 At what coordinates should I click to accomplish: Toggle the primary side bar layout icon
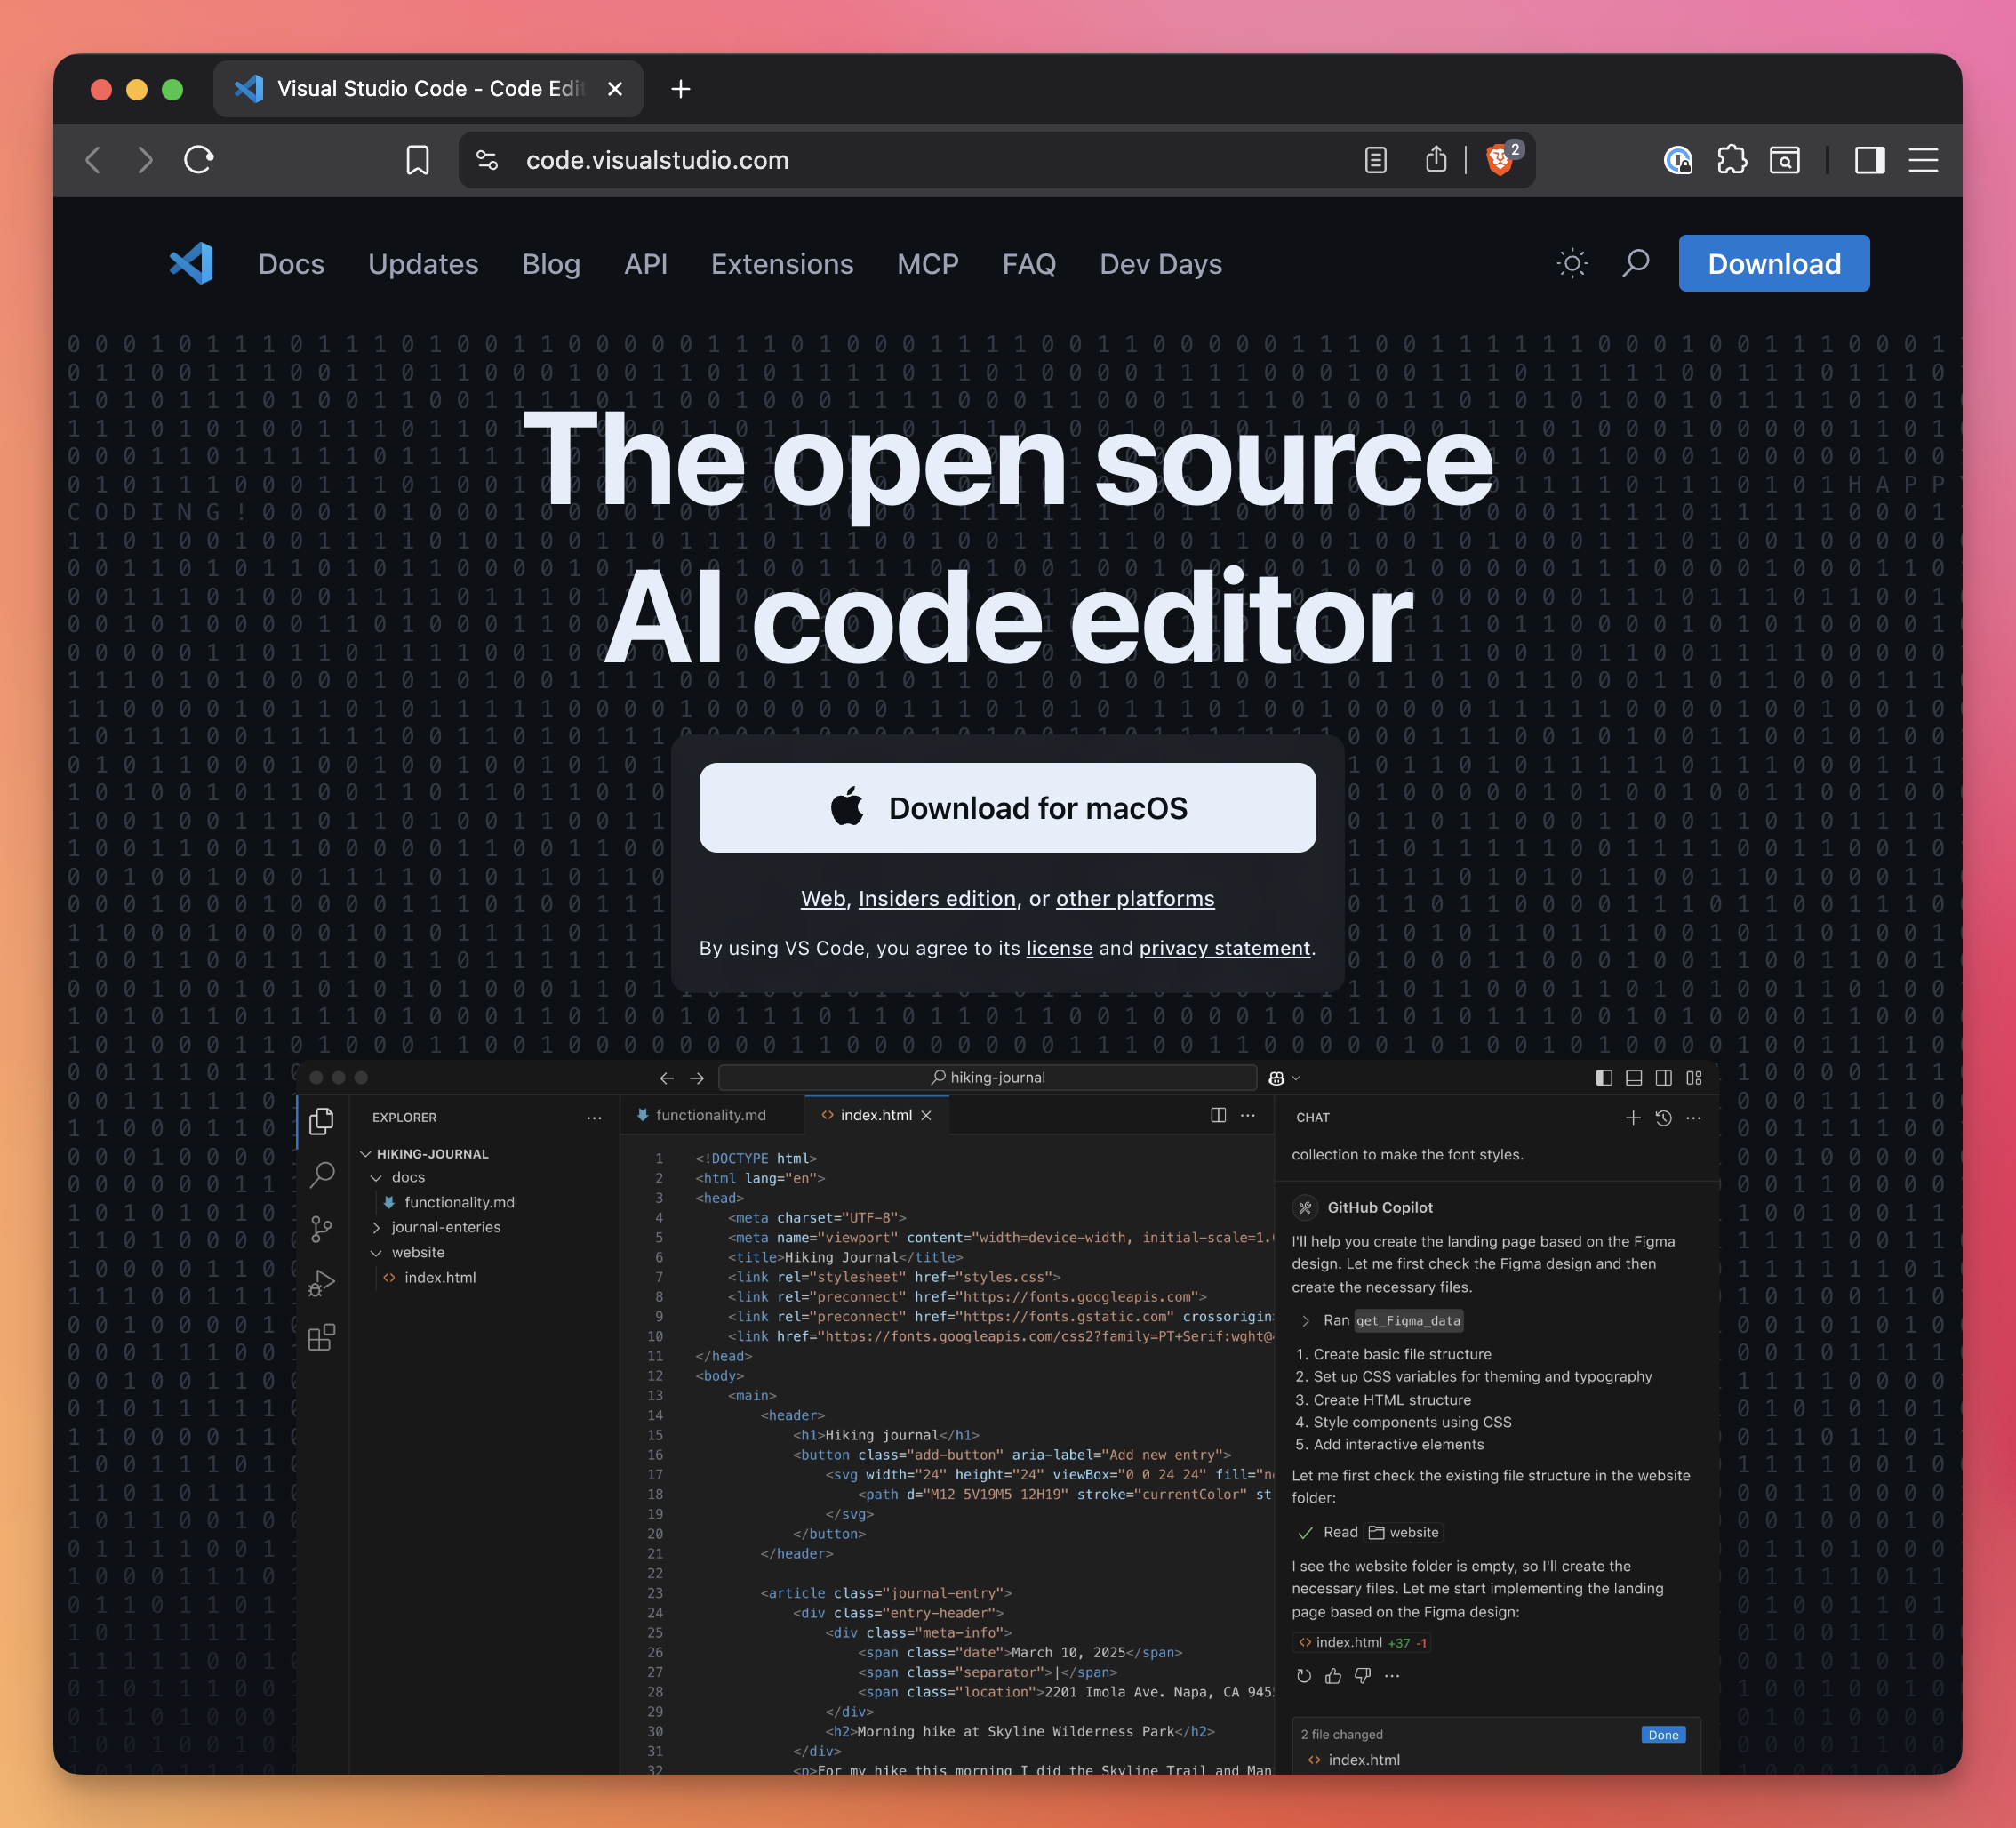[x=1604, y=1078]
